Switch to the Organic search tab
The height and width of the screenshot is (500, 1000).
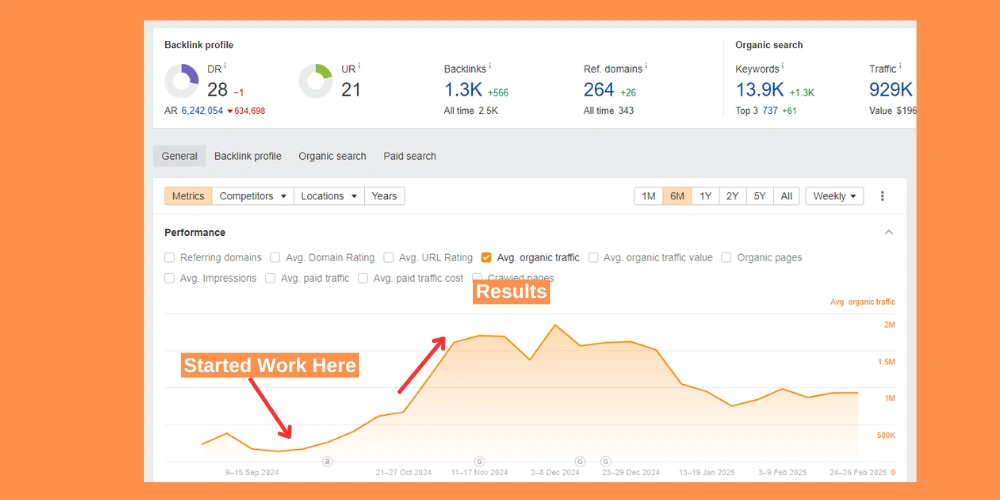tap(332, 156)
